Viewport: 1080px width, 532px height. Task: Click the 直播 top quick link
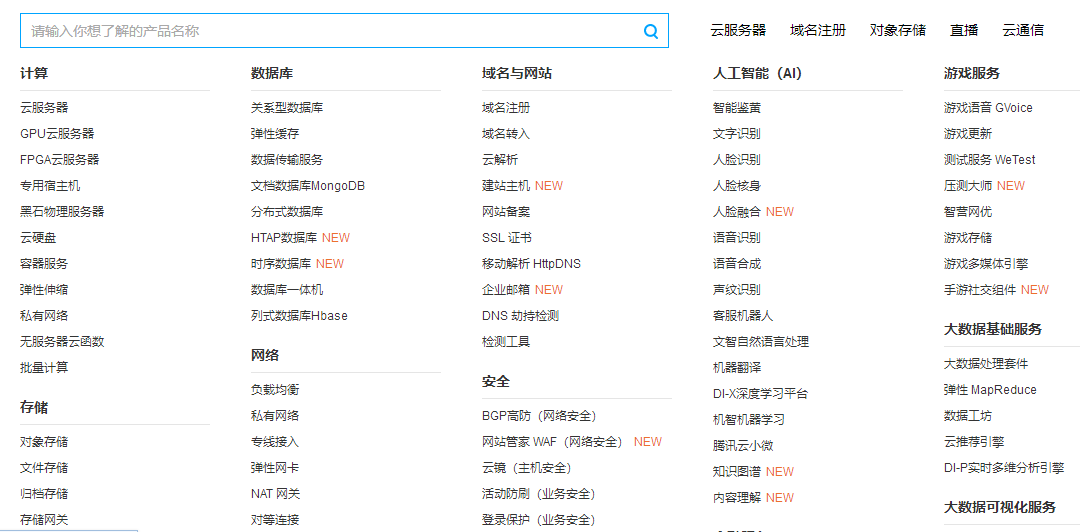pyautogui.click(x=964, y=30)
